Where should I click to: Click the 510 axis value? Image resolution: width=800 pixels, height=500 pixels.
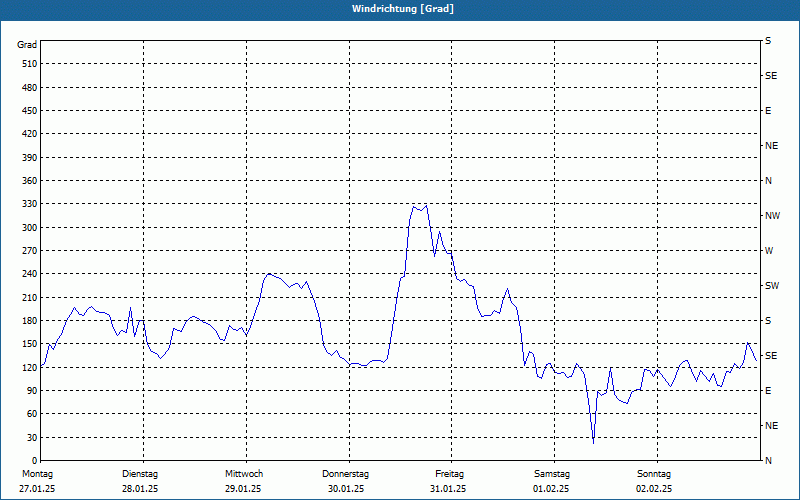click(x=30, y=64)
